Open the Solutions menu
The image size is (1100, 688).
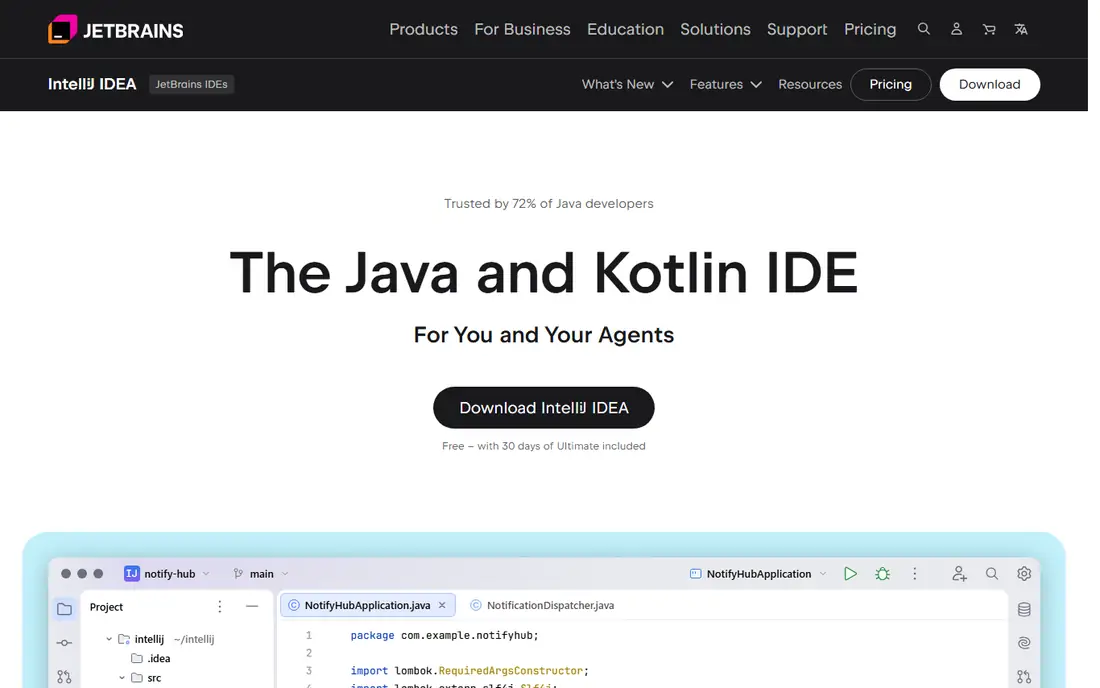click(715, 29)
